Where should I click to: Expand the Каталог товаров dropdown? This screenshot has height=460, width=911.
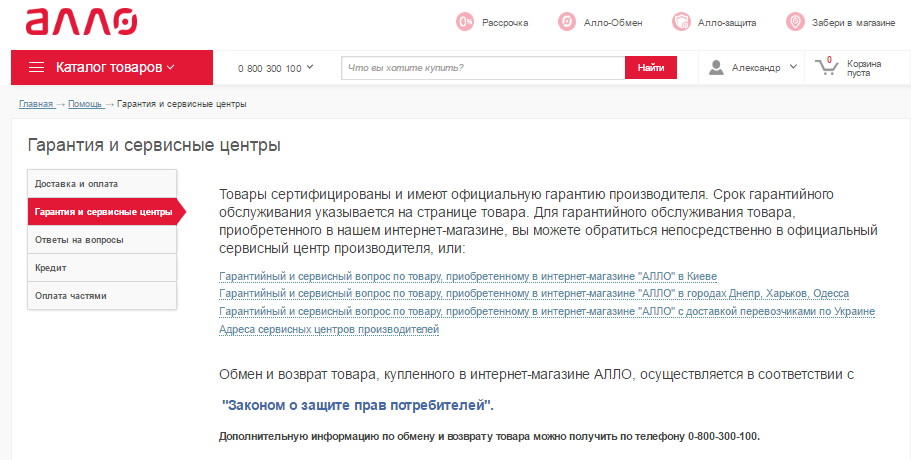click(115, 67)
